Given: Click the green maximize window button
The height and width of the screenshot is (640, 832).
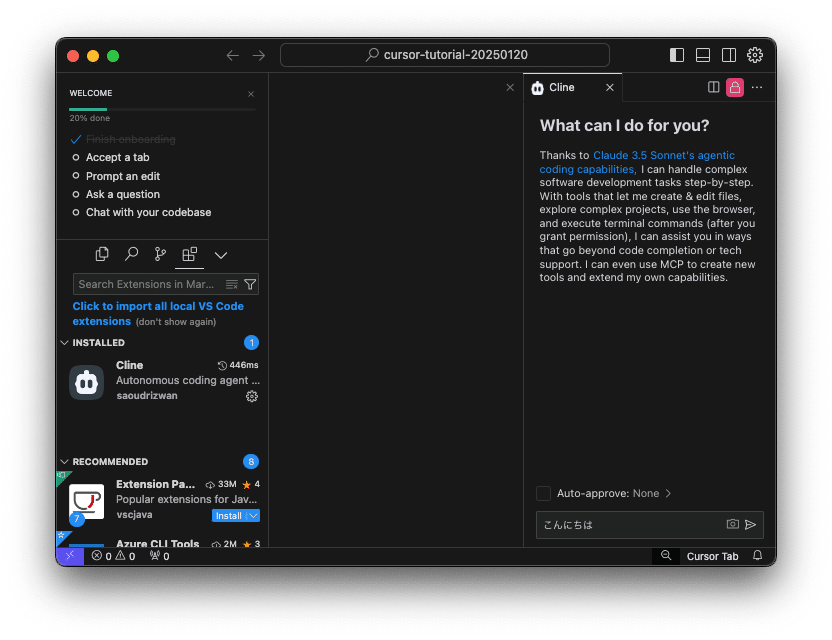Looking at the screenshot, I should point(113,56).
